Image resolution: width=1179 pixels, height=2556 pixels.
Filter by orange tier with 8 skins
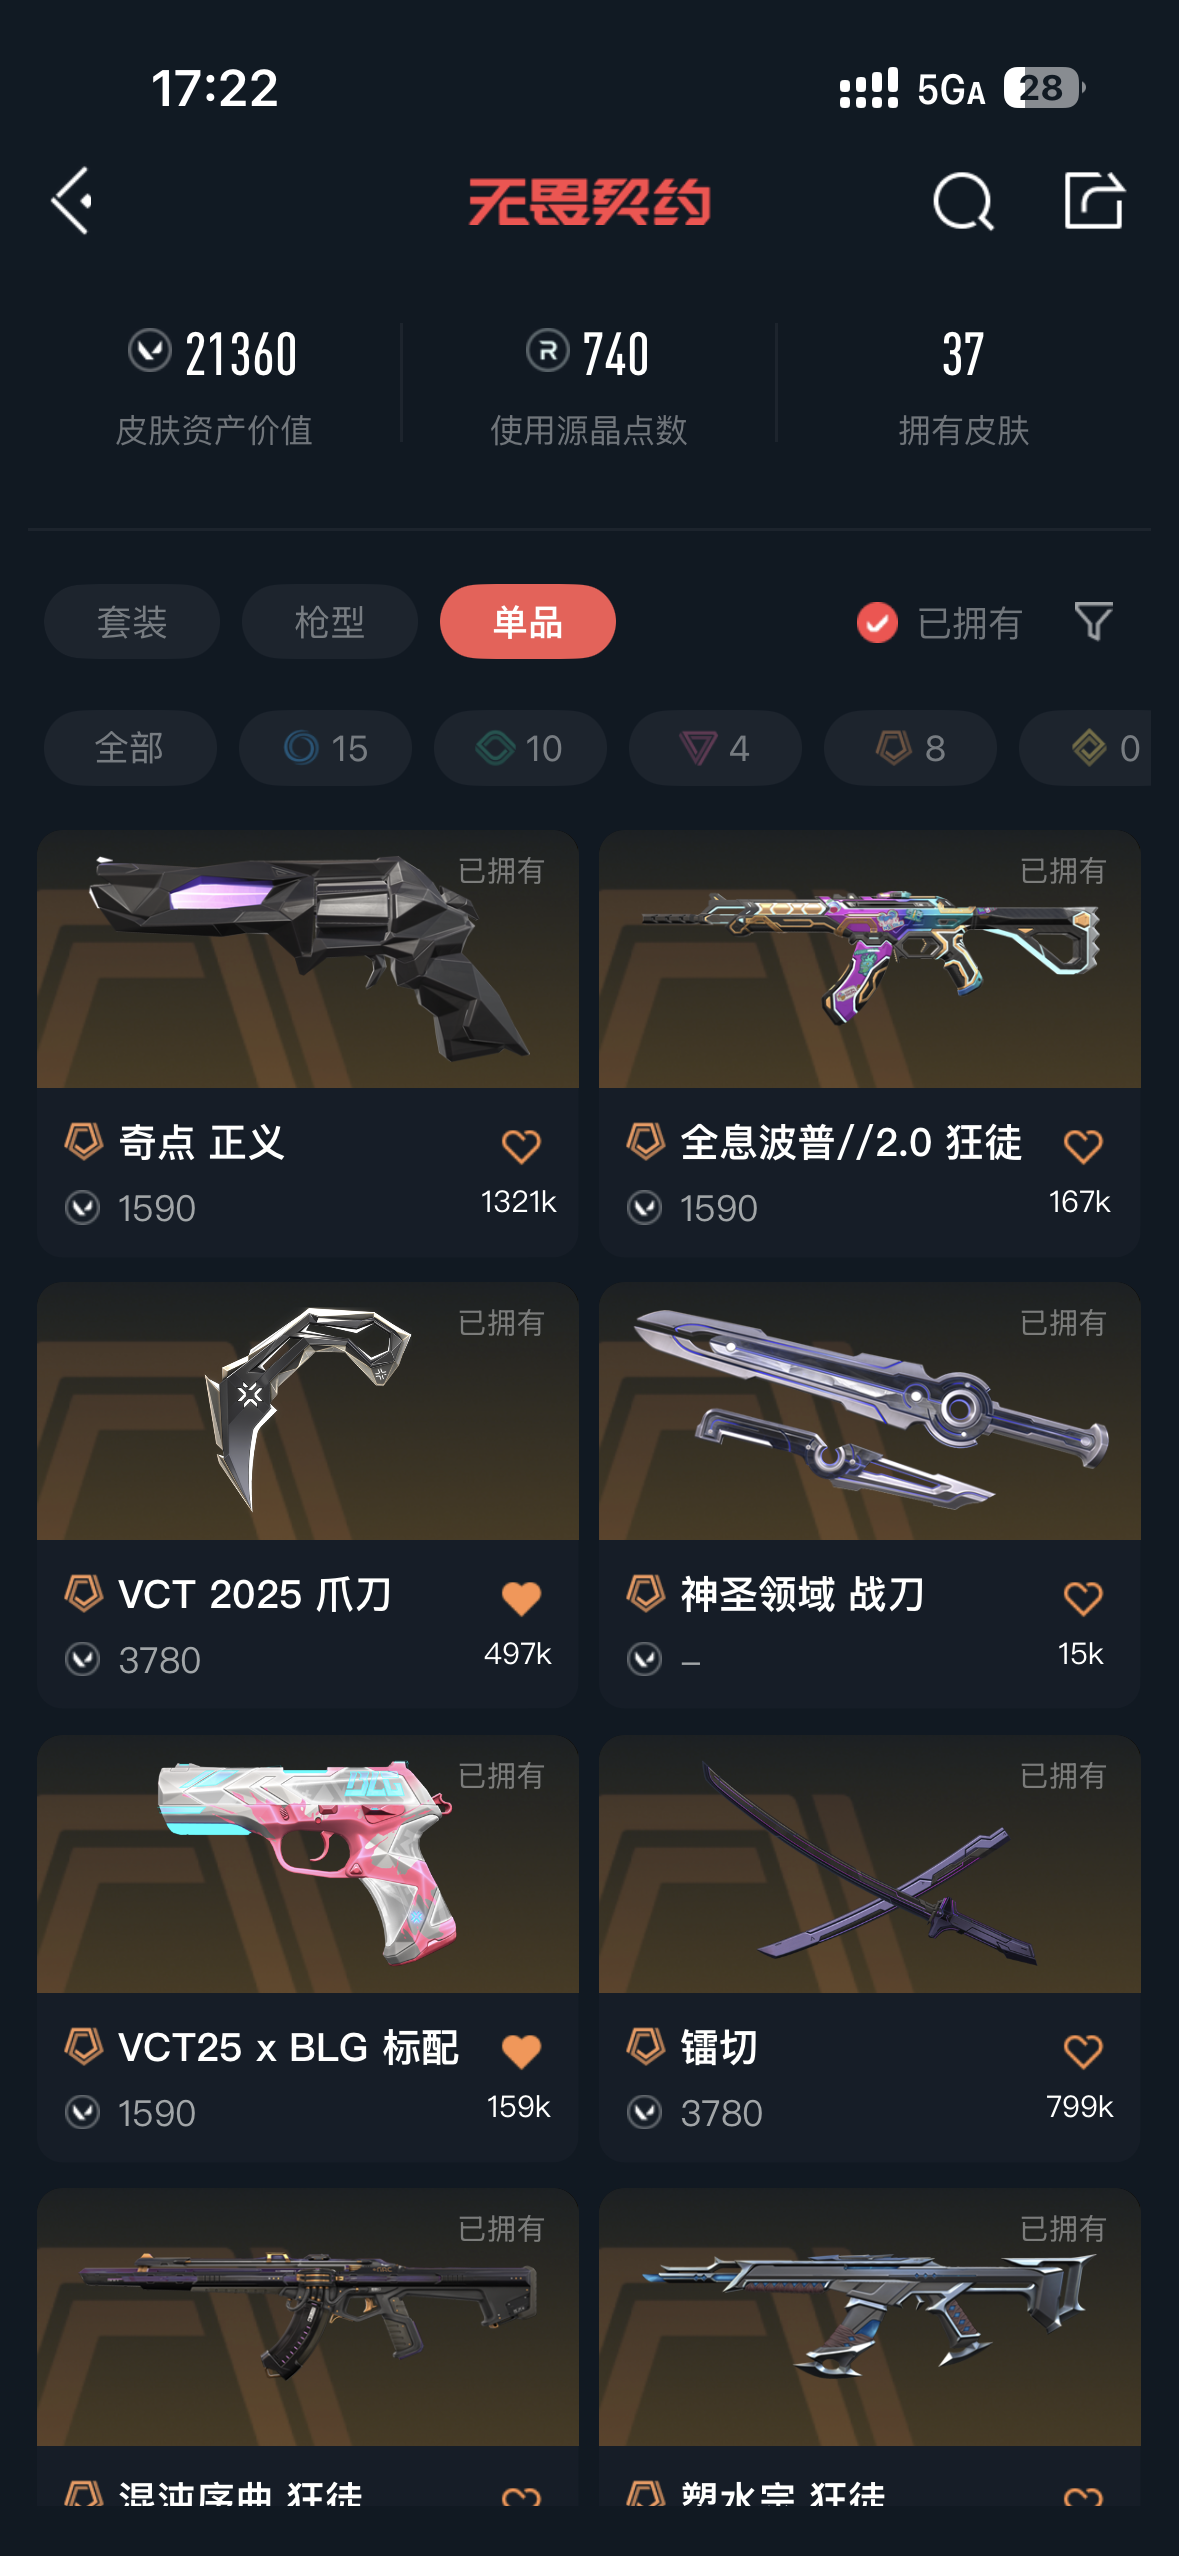click(x=910, y=748)
